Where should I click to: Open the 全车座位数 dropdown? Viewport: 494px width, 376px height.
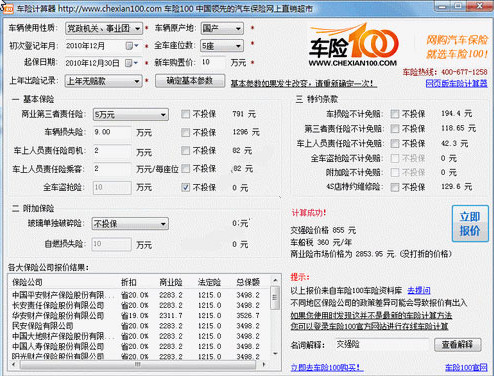(x=222, y=46)
